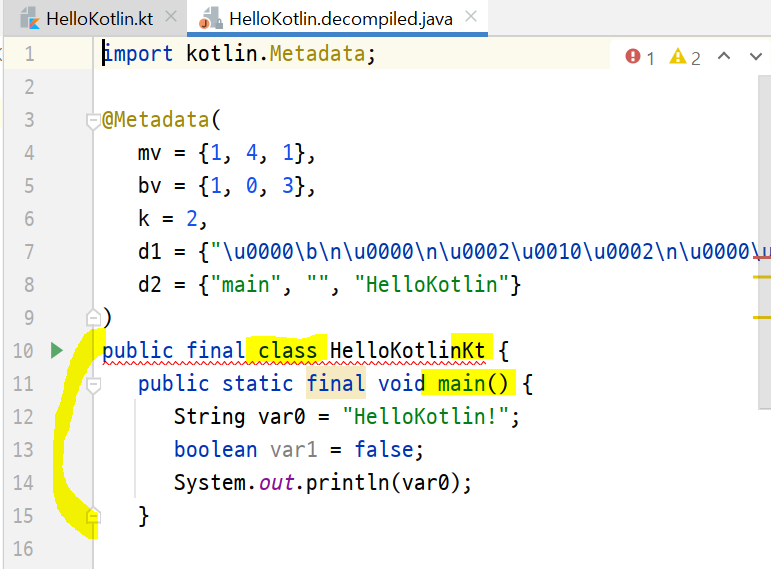Click the "HelloKotlin!" string literal
This screenshot has width=771, height=569.
coord(426,417)
